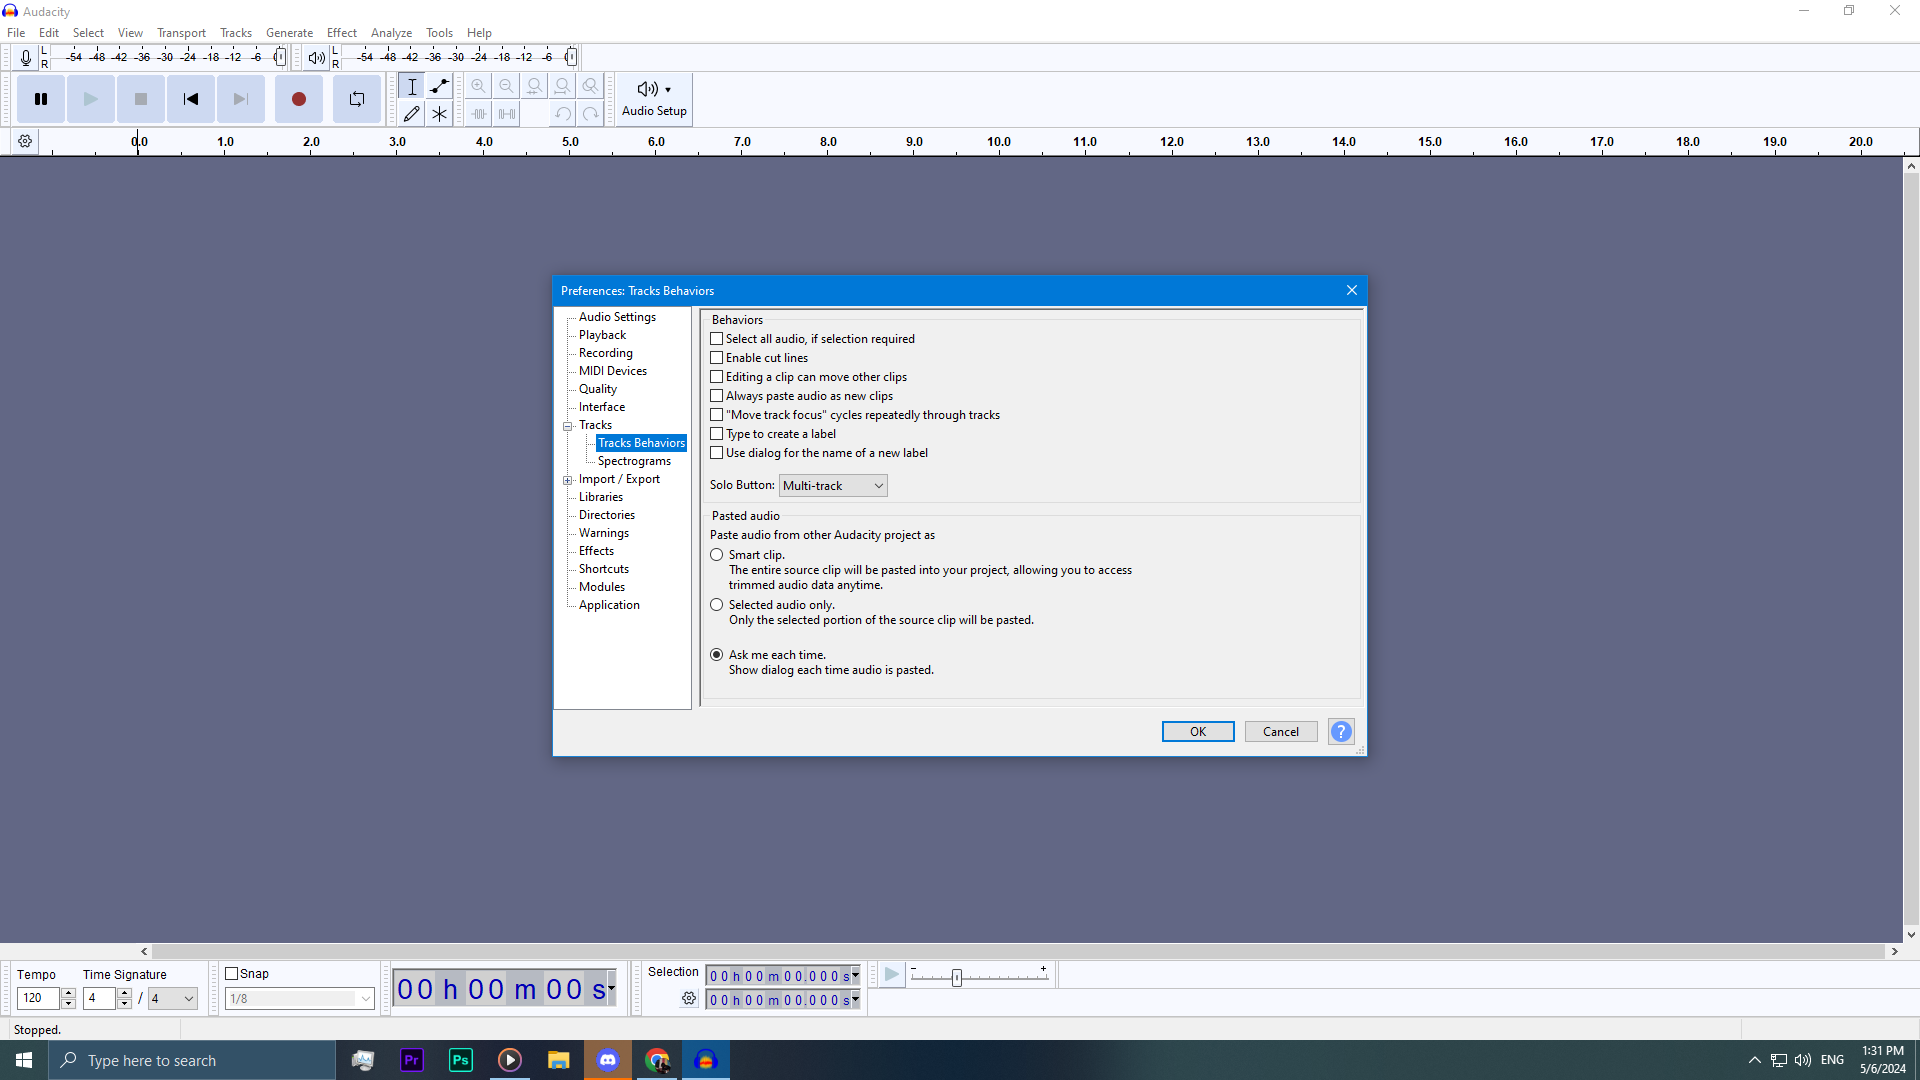Click the Zoom In icon
The width and height of the screenshot is (1920, 1080).
pyautogui.click(x=479, y=86)
